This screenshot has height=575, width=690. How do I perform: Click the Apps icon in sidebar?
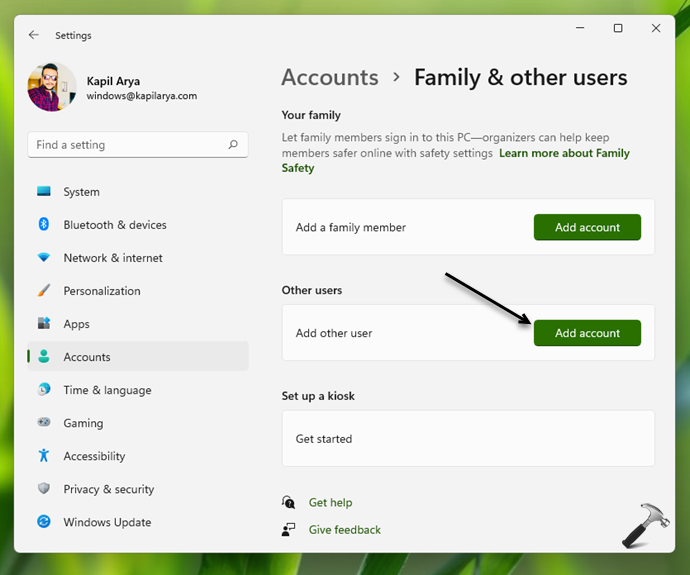point(44,324)
